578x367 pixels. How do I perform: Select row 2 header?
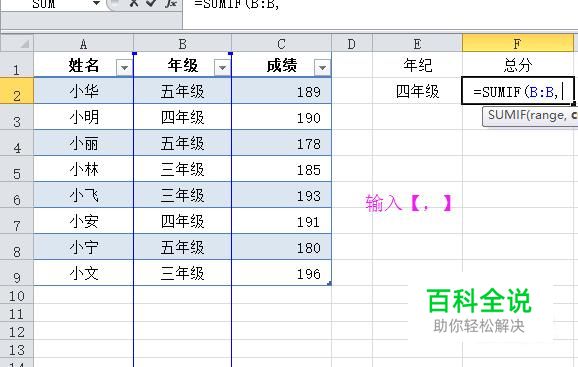point(17,91)
